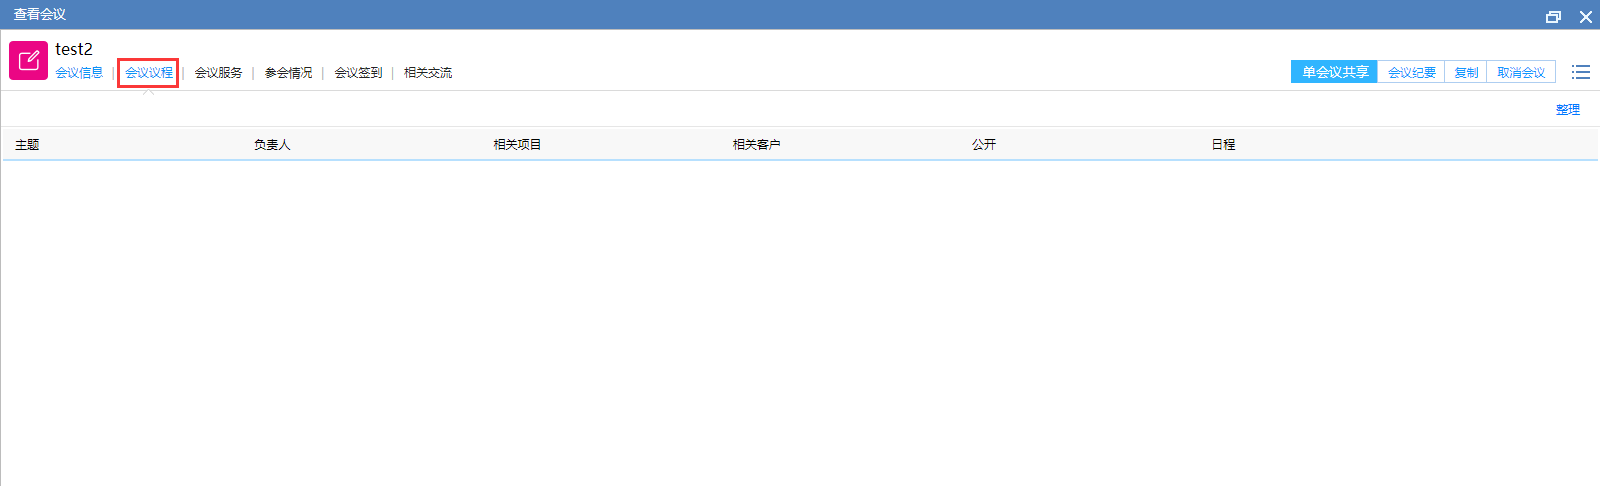This screenshot has height=486, width=1600.
Task: Click the 负责人 column header
Action: (x=272, y=145)
